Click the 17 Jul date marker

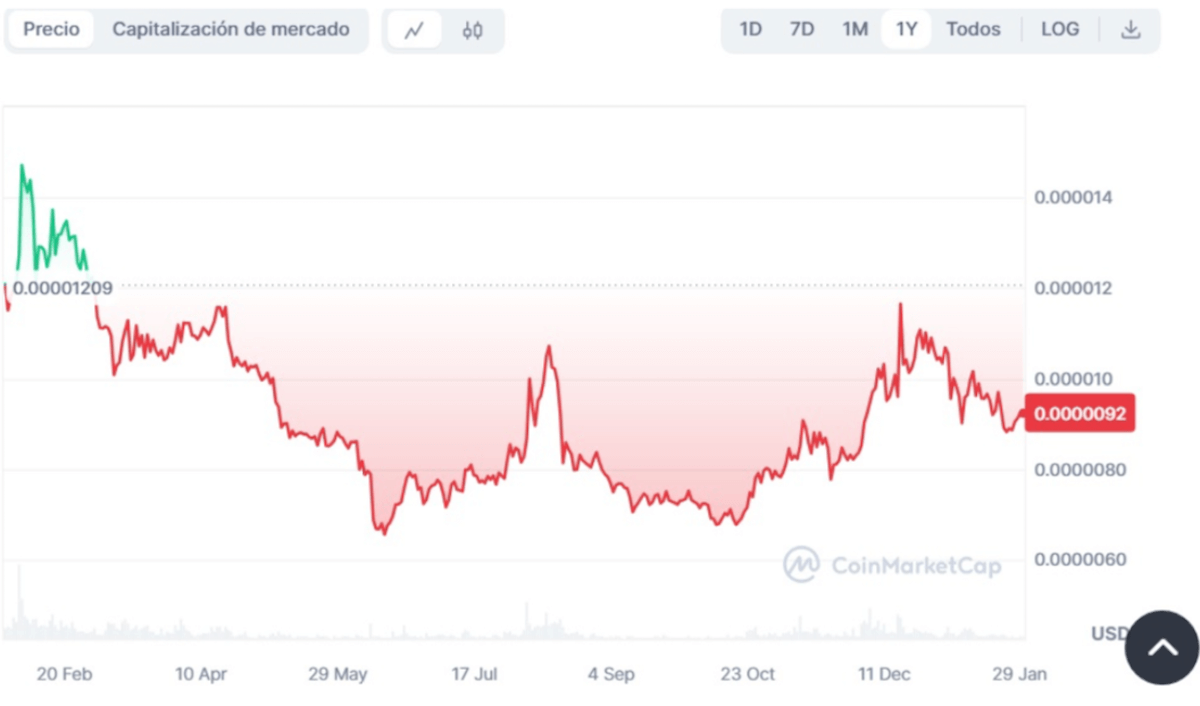point(474,674)
